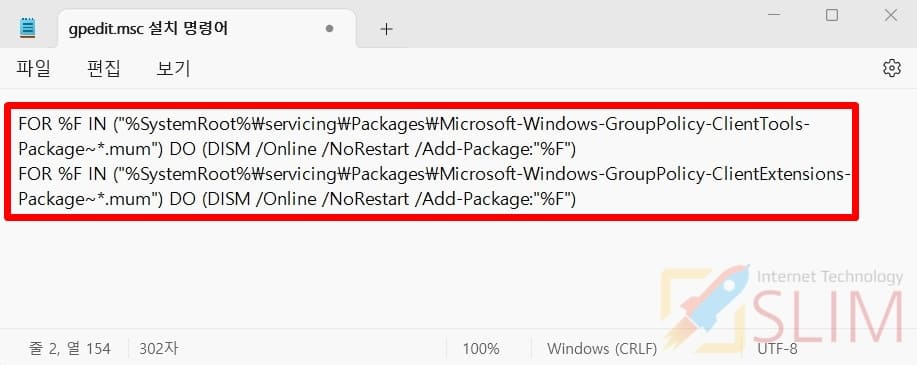The image size is (917, 365).
Task: Click the unsaved-changes dot on the tab
Action: [x=329, y=28]
